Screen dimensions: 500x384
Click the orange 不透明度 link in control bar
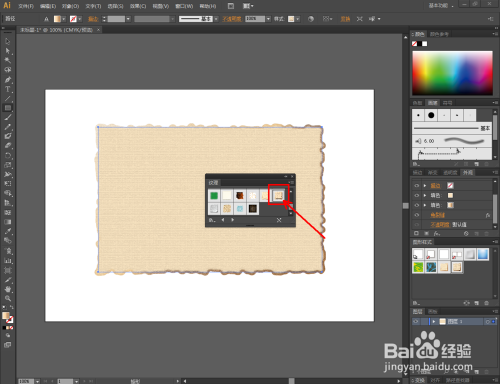click(x=232, y=19)
